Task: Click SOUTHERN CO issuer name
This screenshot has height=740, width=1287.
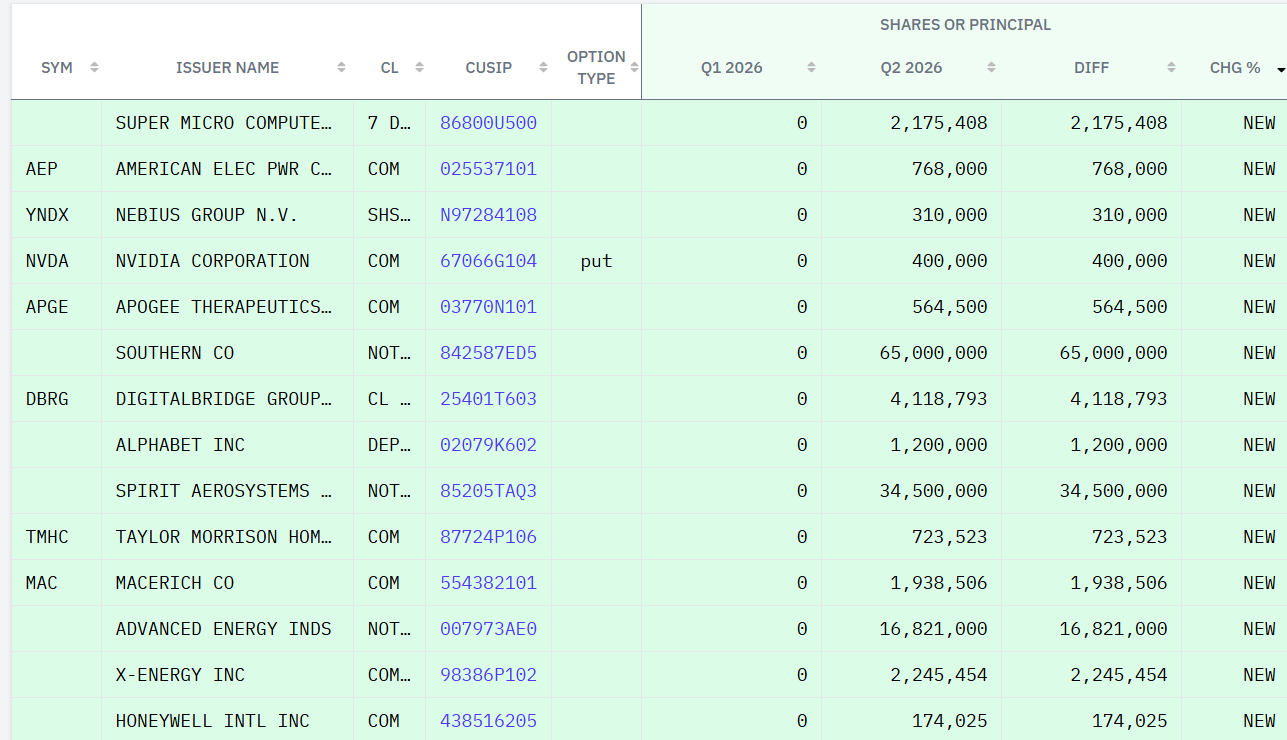Action: [x=175, y=353]
